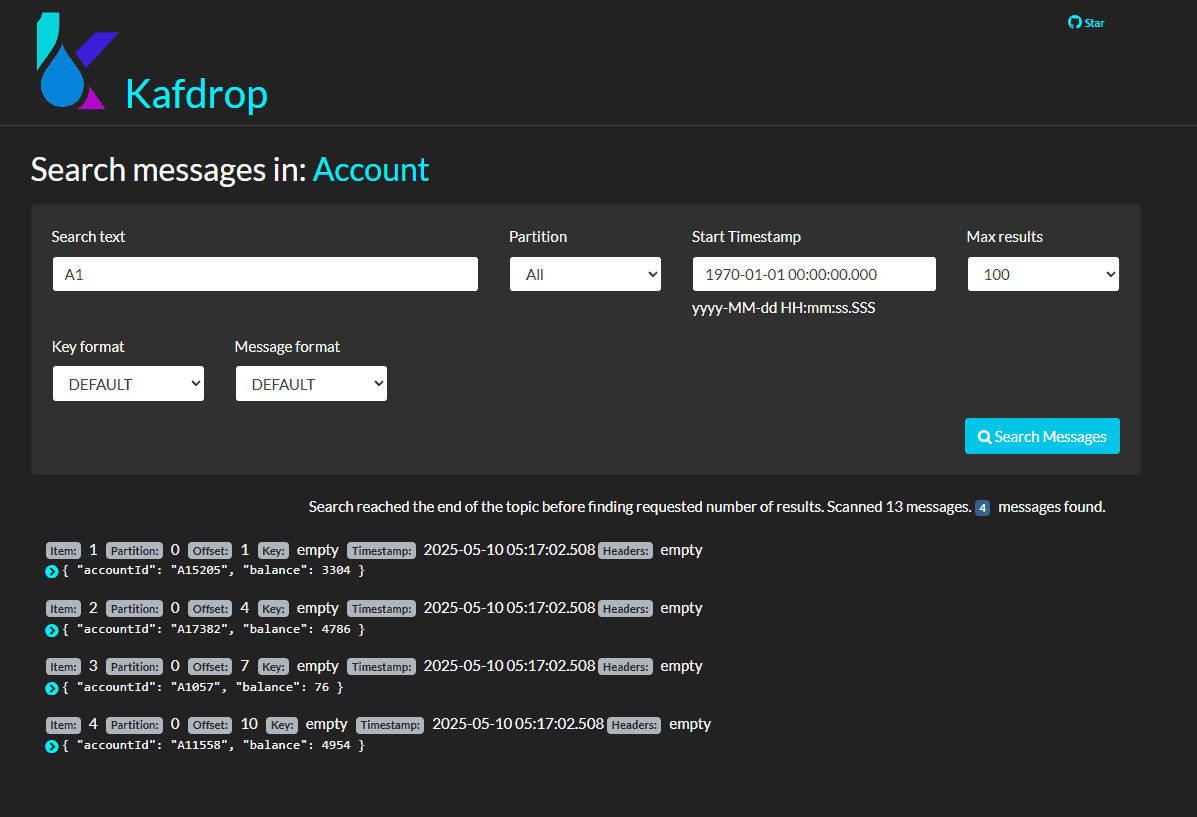
Task: Expand message arrow for account A11558
Action: (x=52, y=746)
